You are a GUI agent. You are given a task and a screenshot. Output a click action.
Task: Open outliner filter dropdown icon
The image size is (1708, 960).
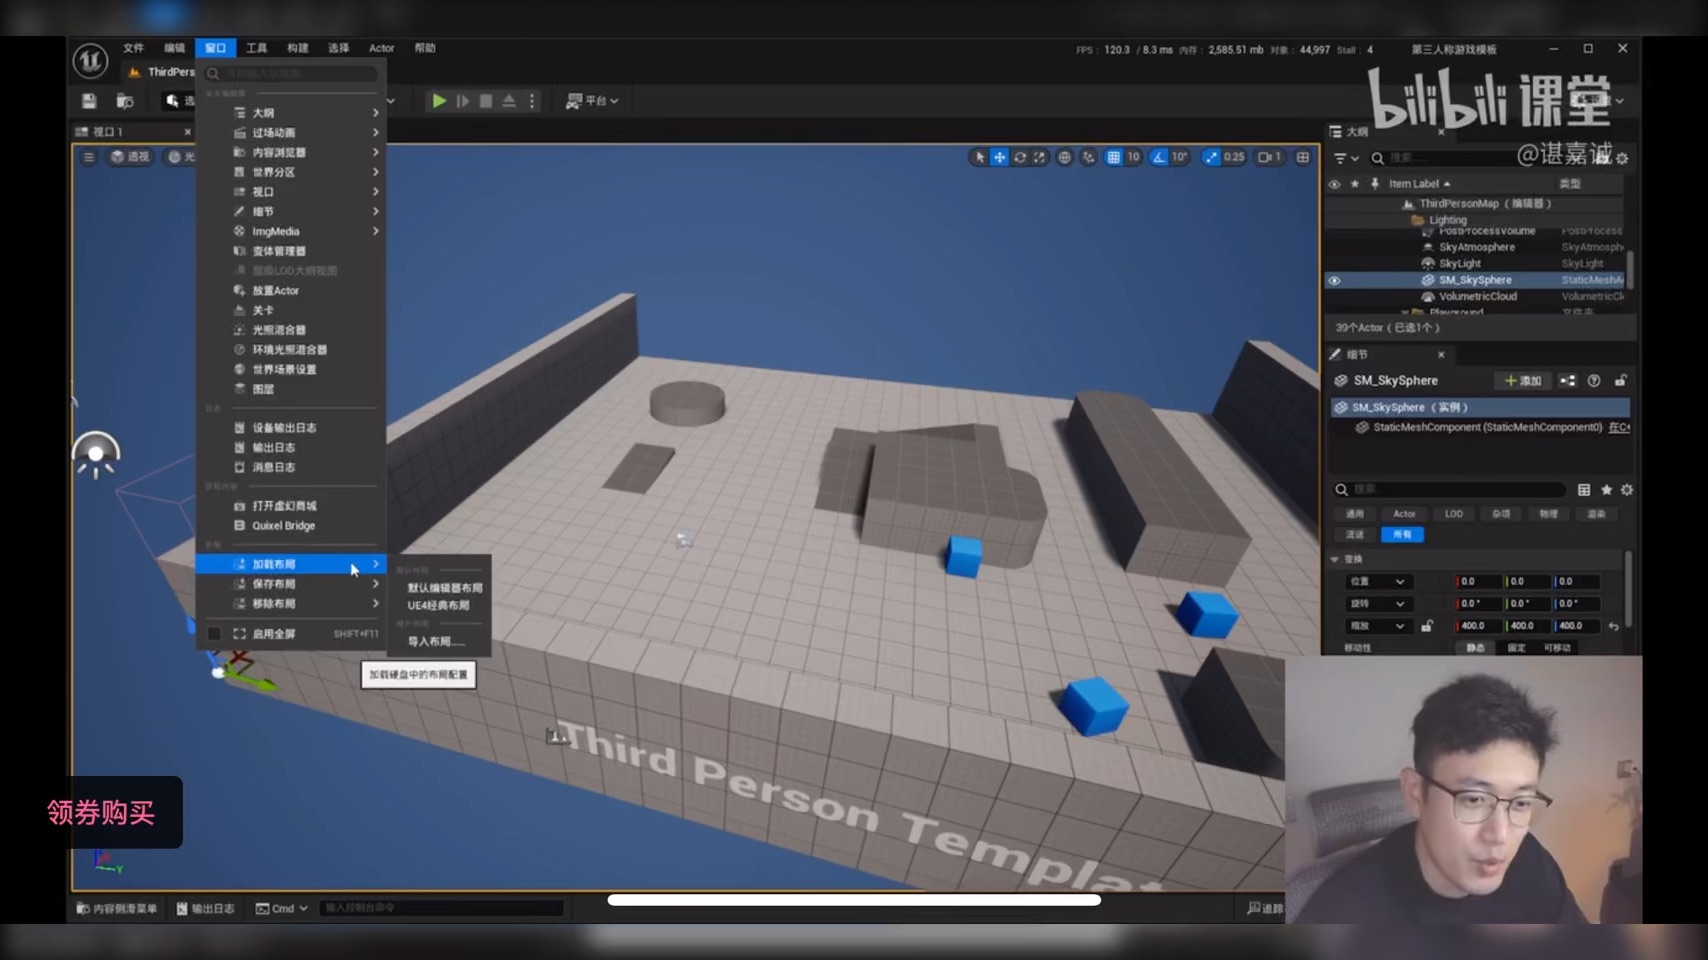click(1346, 158)
